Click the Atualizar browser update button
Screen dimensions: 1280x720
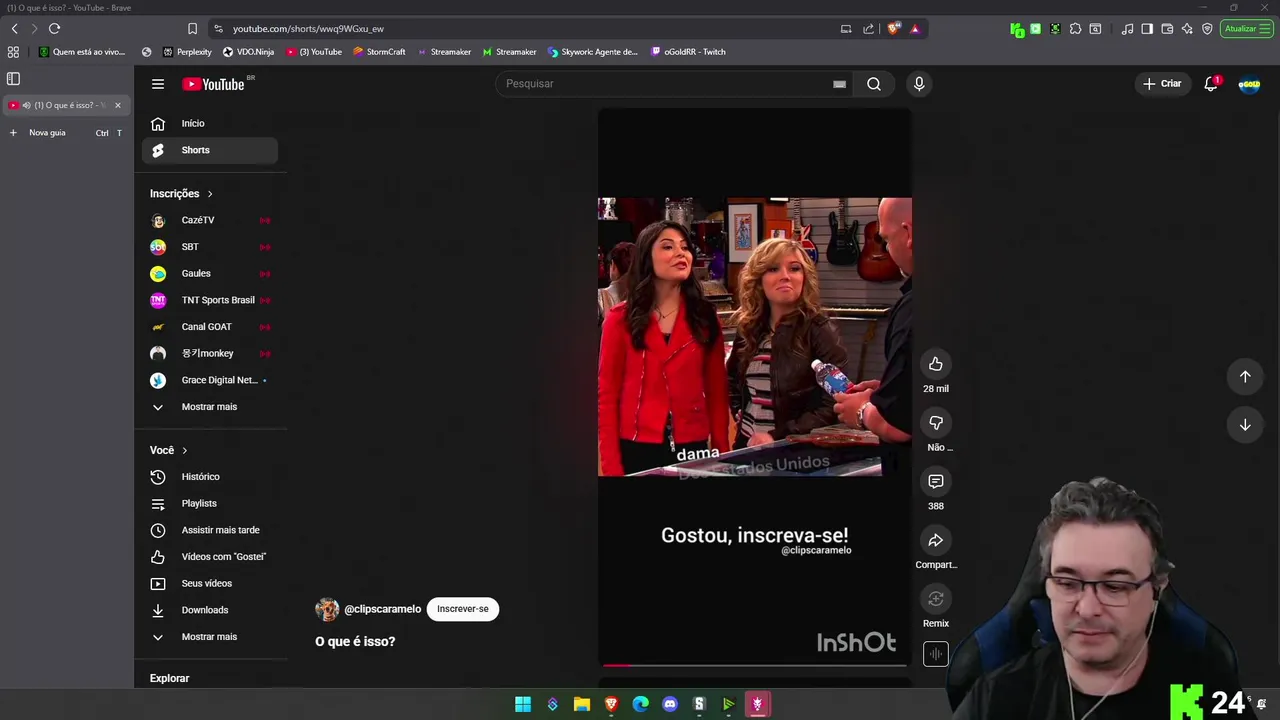pos(1246,29)
